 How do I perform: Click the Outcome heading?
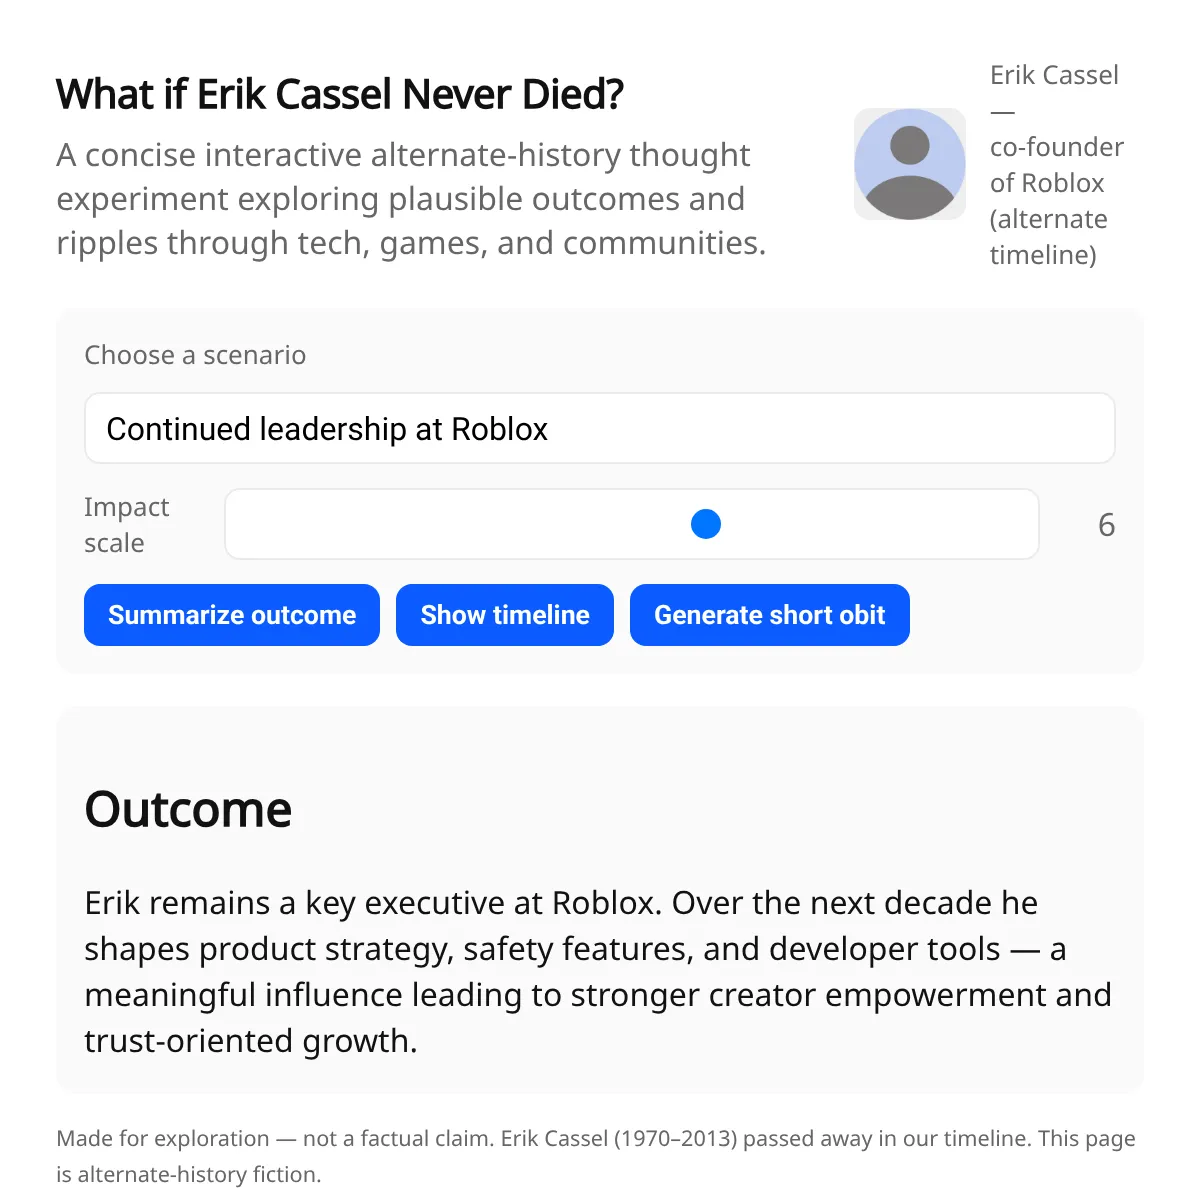coord(188,809)
